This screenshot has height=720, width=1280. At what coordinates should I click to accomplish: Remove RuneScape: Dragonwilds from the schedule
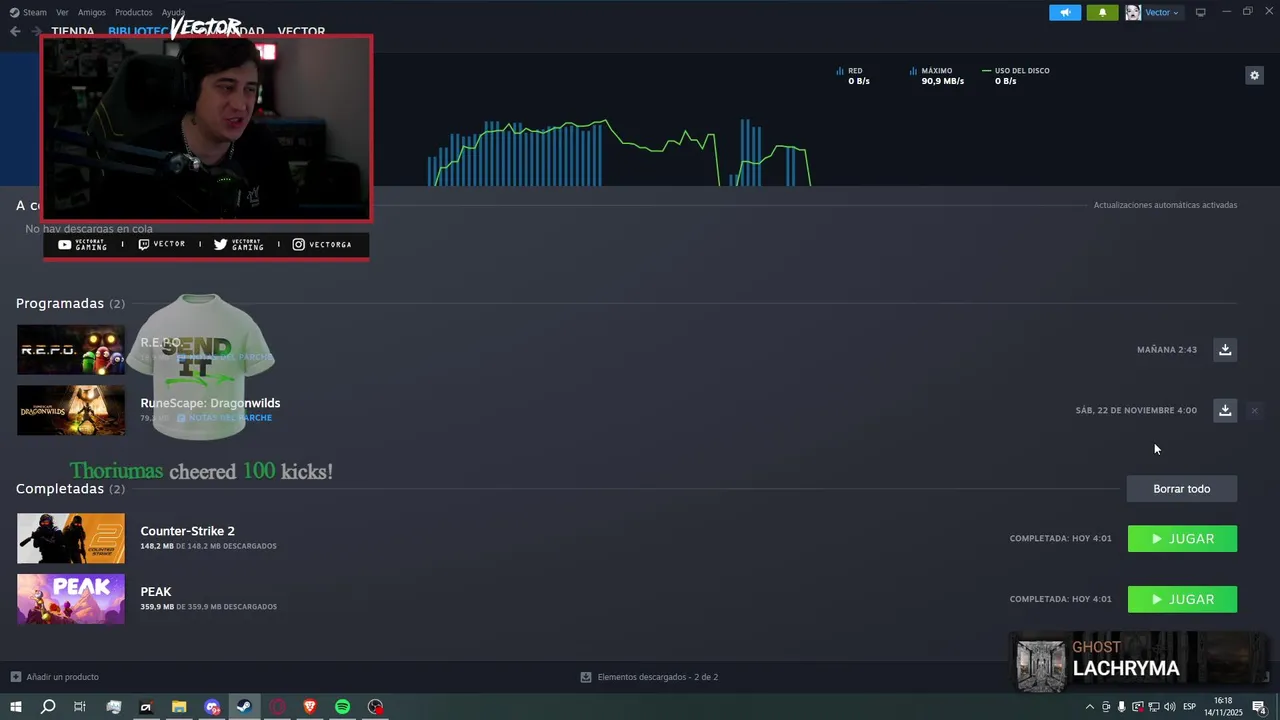coord(1254,410)
